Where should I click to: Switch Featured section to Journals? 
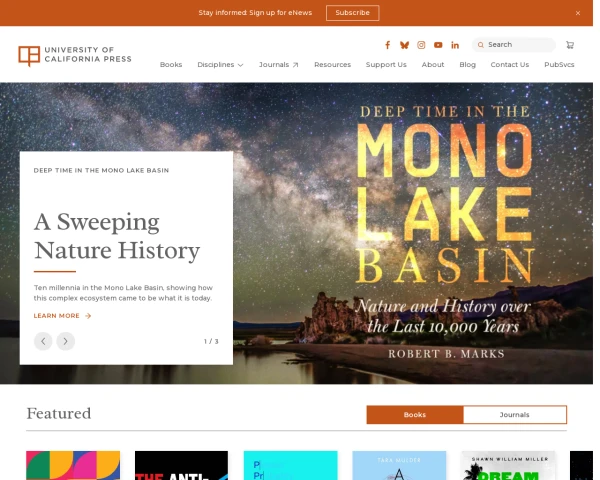[x=514, y=415]
